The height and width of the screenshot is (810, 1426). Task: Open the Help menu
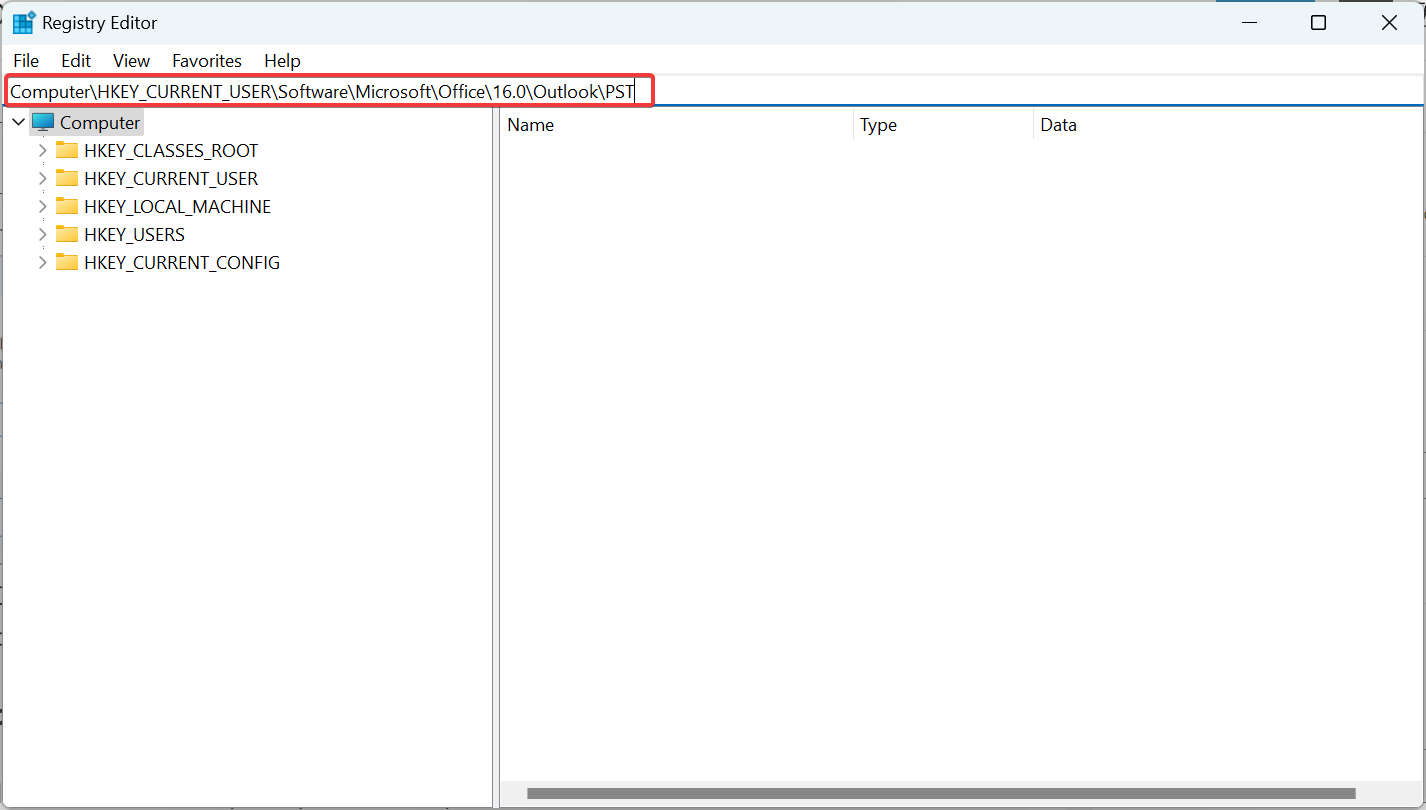click(x=282, y=61)
